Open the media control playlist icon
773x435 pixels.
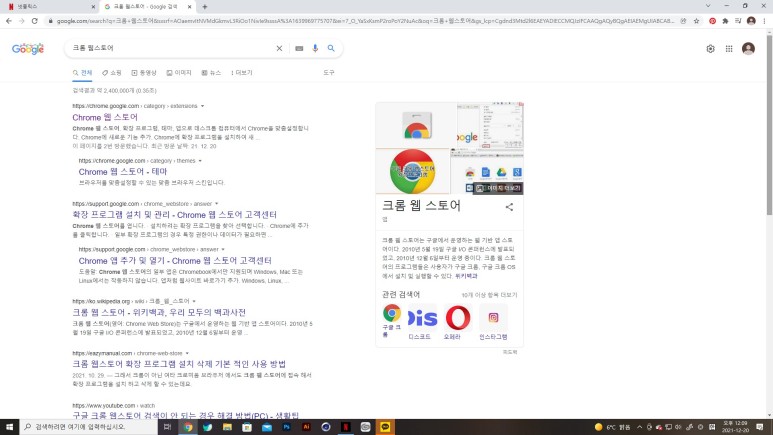(738, 21)
